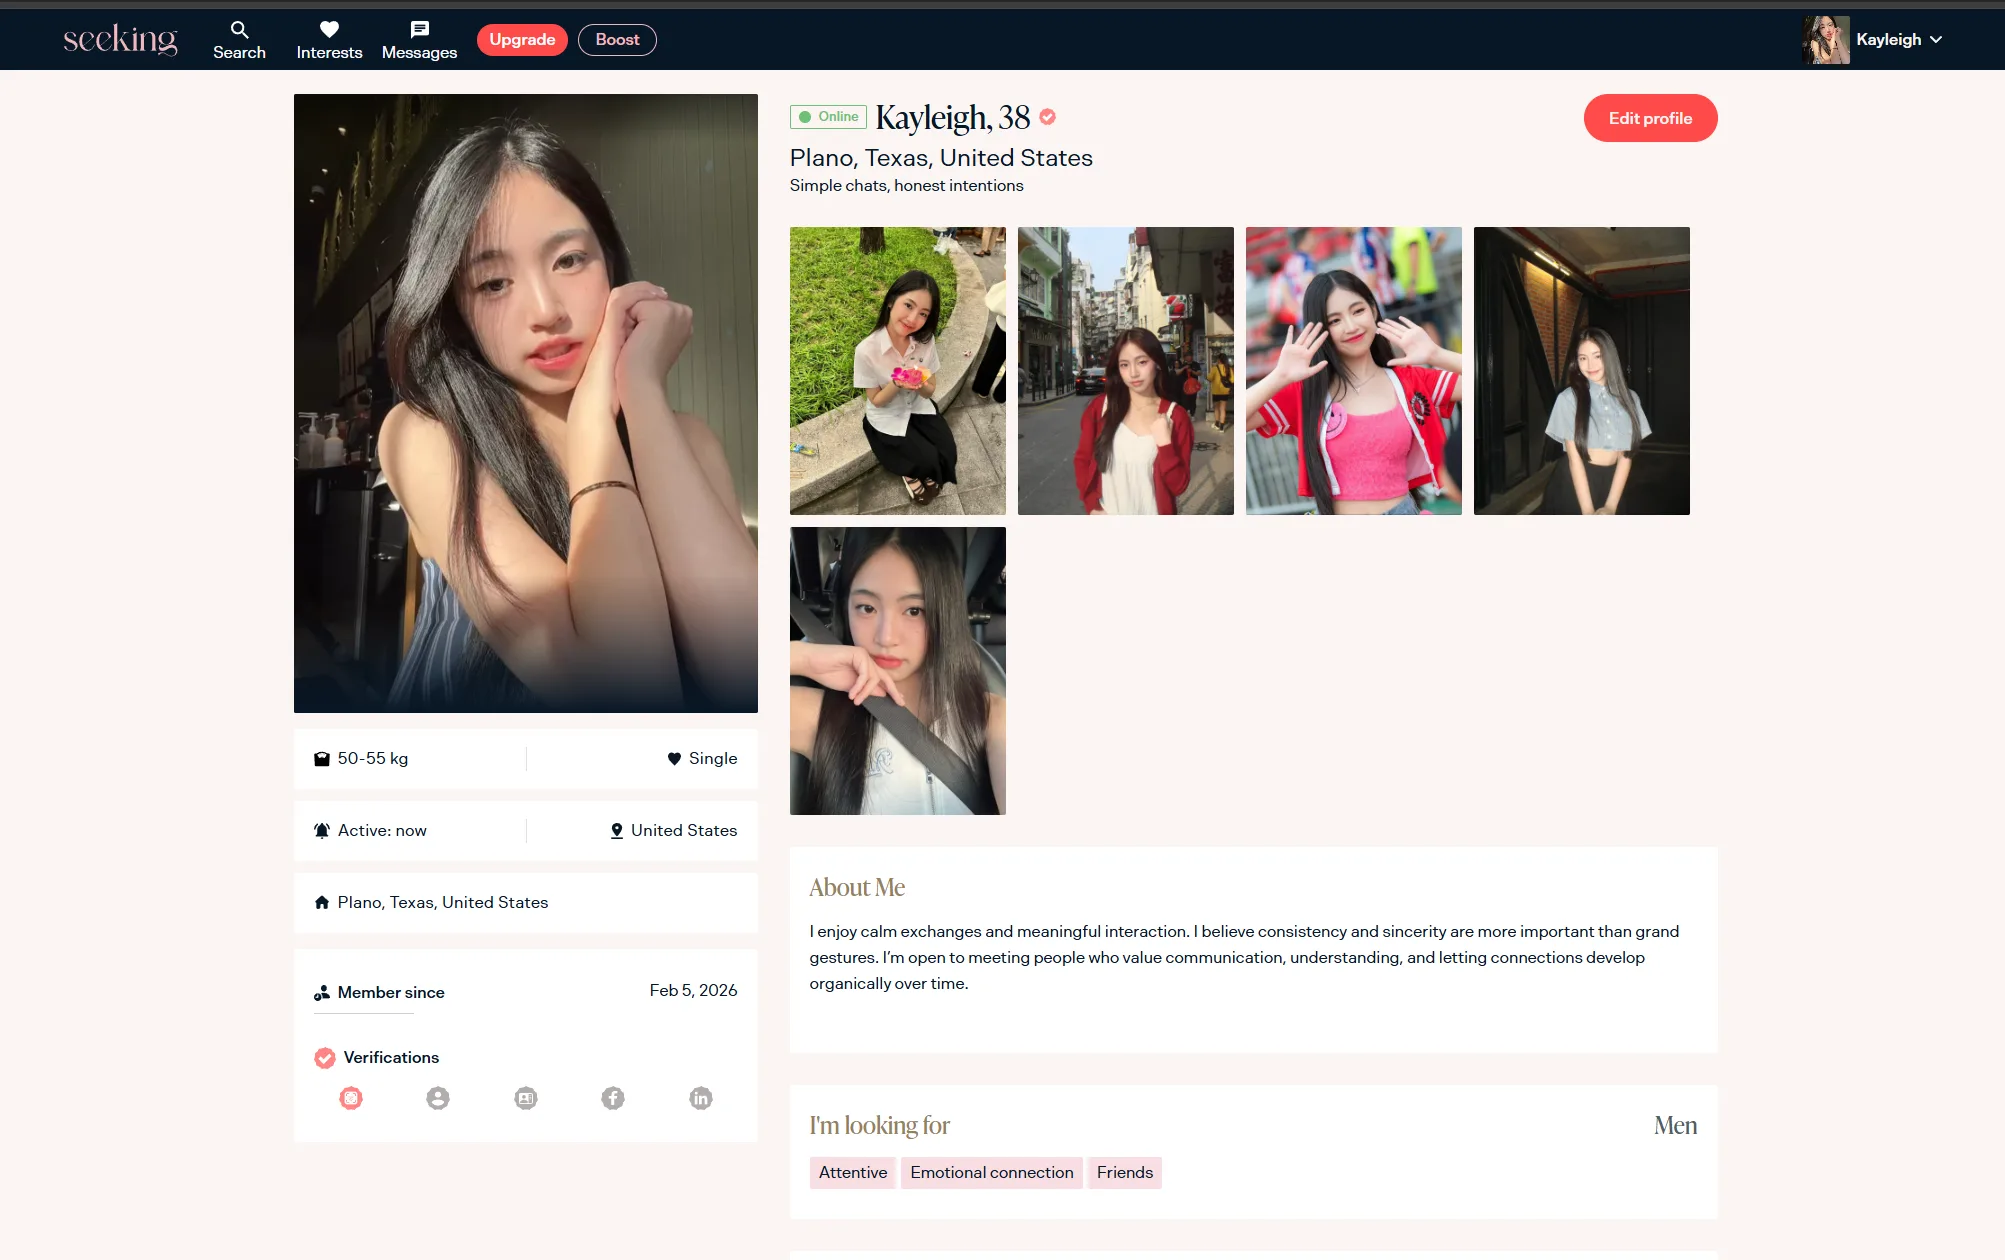Click the red photo verification icon
Image resolution: width=2005 pixels, height=1260 pixels.
pyautogui.click(x=351, y=1098)
